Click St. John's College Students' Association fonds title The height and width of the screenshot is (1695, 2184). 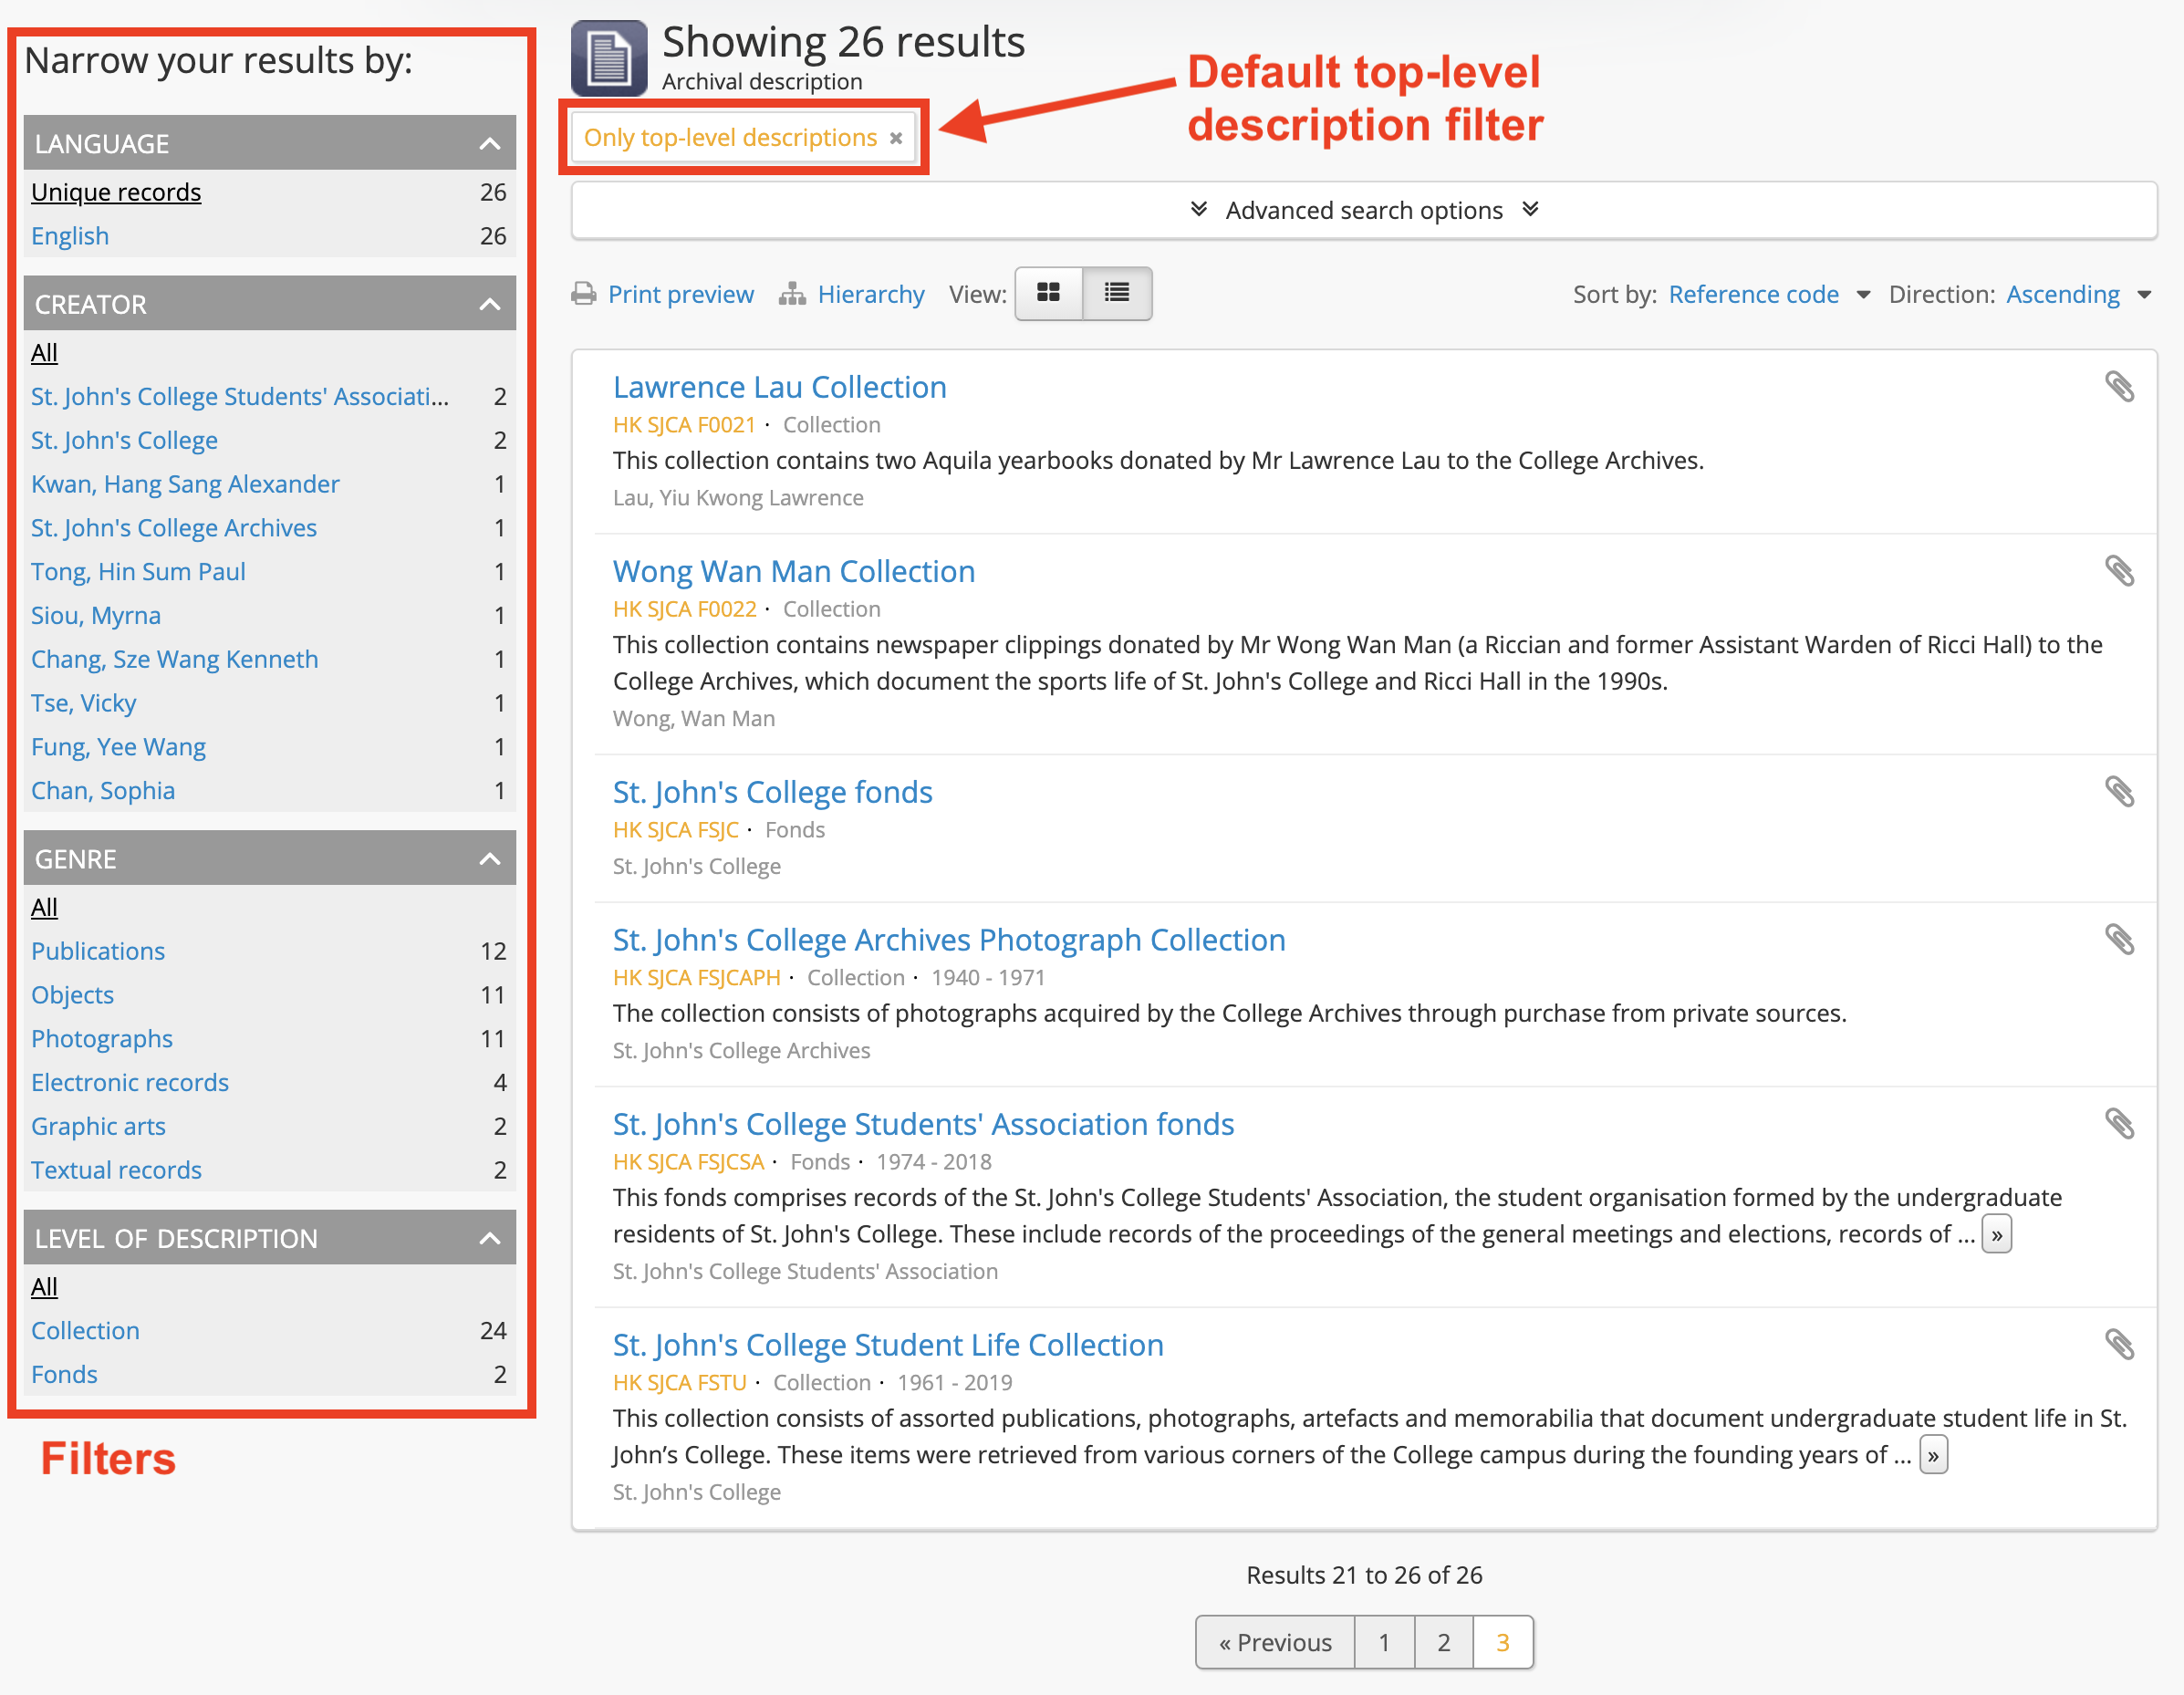click(x=921, y=1122)
